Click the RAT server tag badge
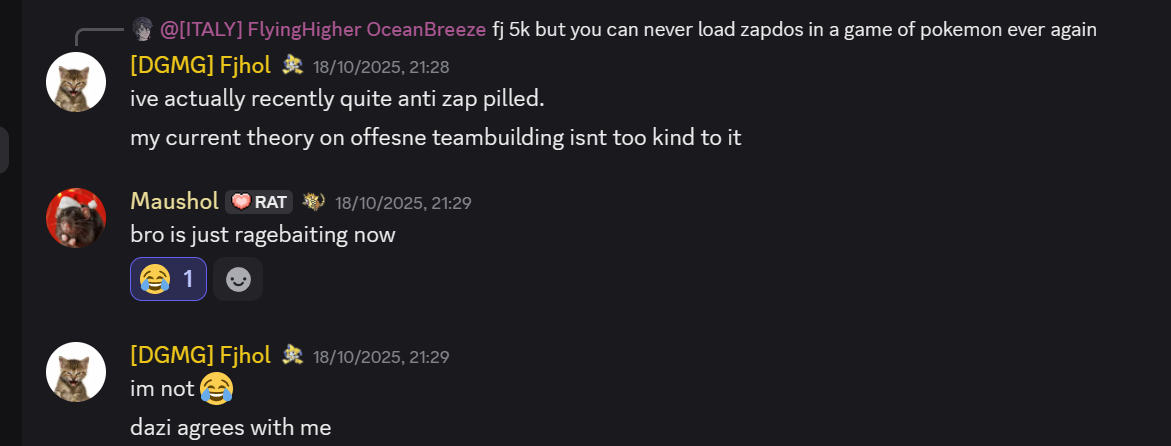Screen dimensions: 1171x446 pyautogui.click(x=259, y=202)
